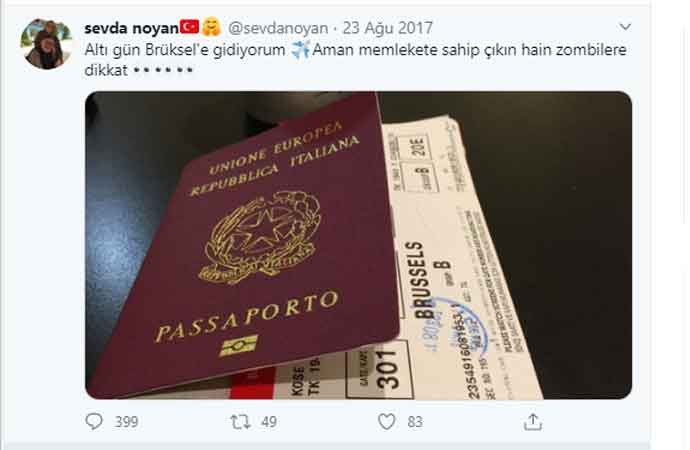Open the sevda noyan display name link
The width and height of the screenshot is (690, 450).
click(132, 28)
